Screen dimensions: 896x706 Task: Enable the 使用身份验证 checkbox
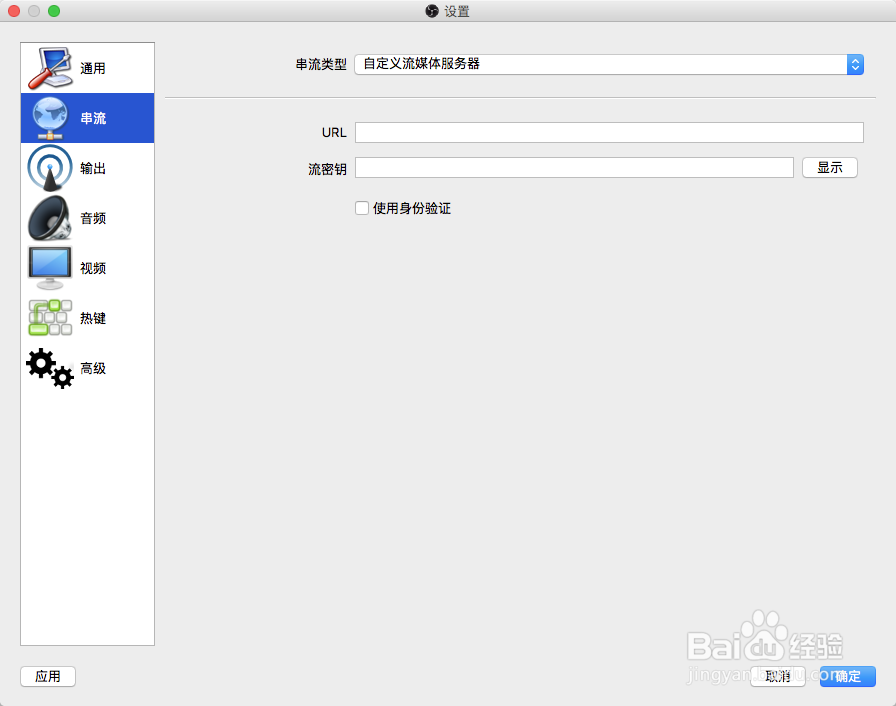(x=362, y=208)
